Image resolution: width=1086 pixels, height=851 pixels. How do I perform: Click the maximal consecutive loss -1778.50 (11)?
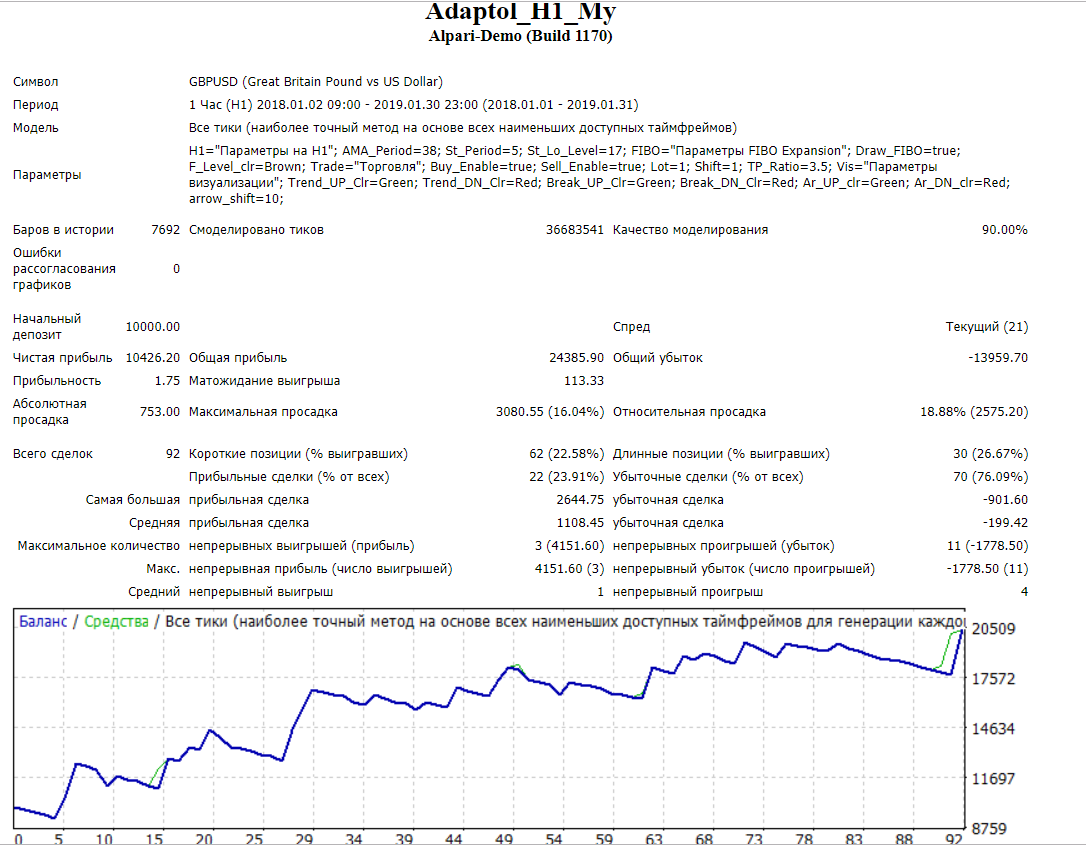[x=987, y=568]
